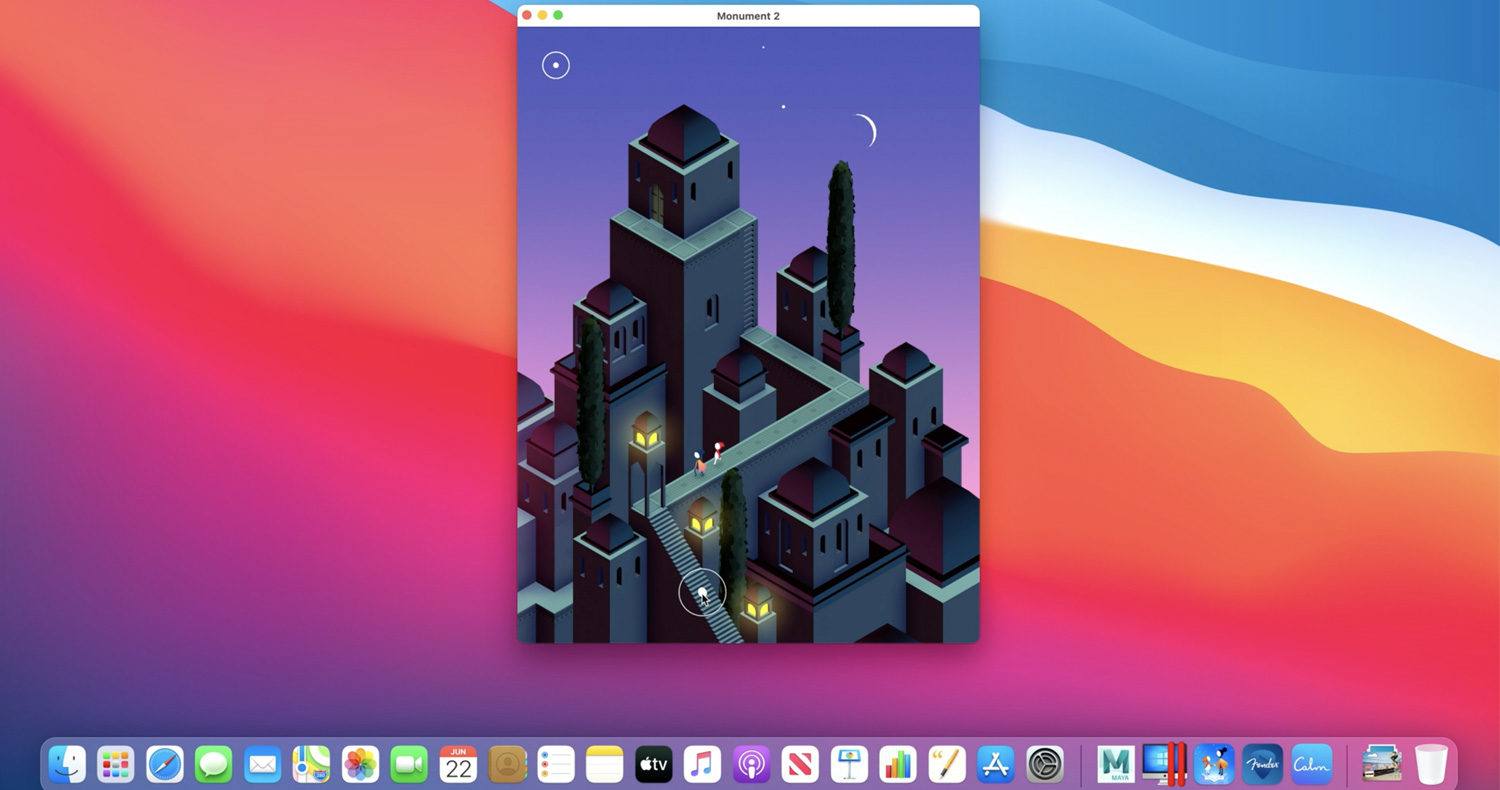The height and width of the screenshot is (790, 1500).
Task: Open the Calendar icon showing JUN 22
Action: coord(458,765)
